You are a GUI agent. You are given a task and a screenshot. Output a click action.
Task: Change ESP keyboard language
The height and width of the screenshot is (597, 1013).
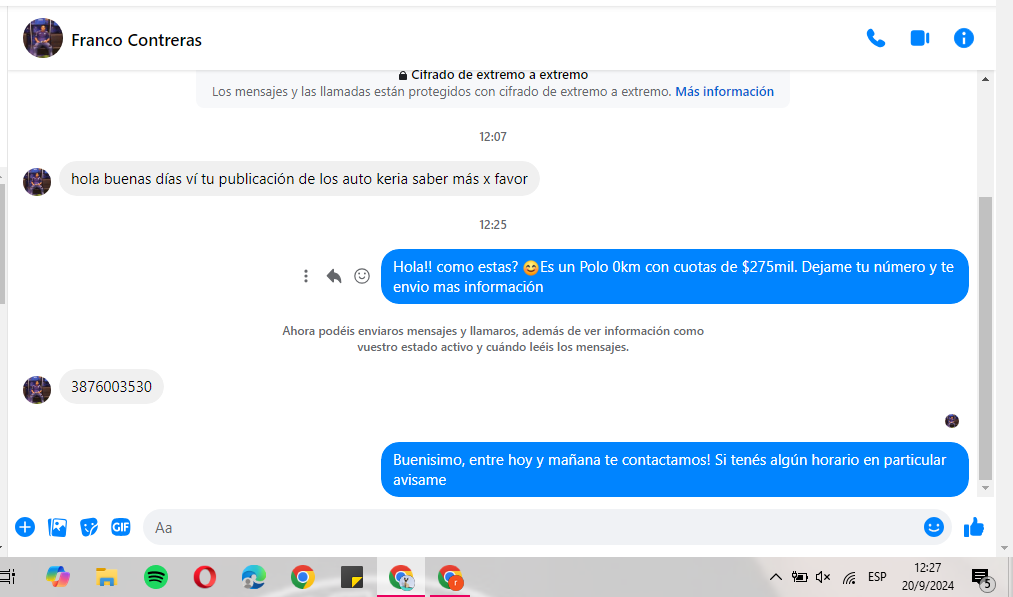(x=877, y=576)
